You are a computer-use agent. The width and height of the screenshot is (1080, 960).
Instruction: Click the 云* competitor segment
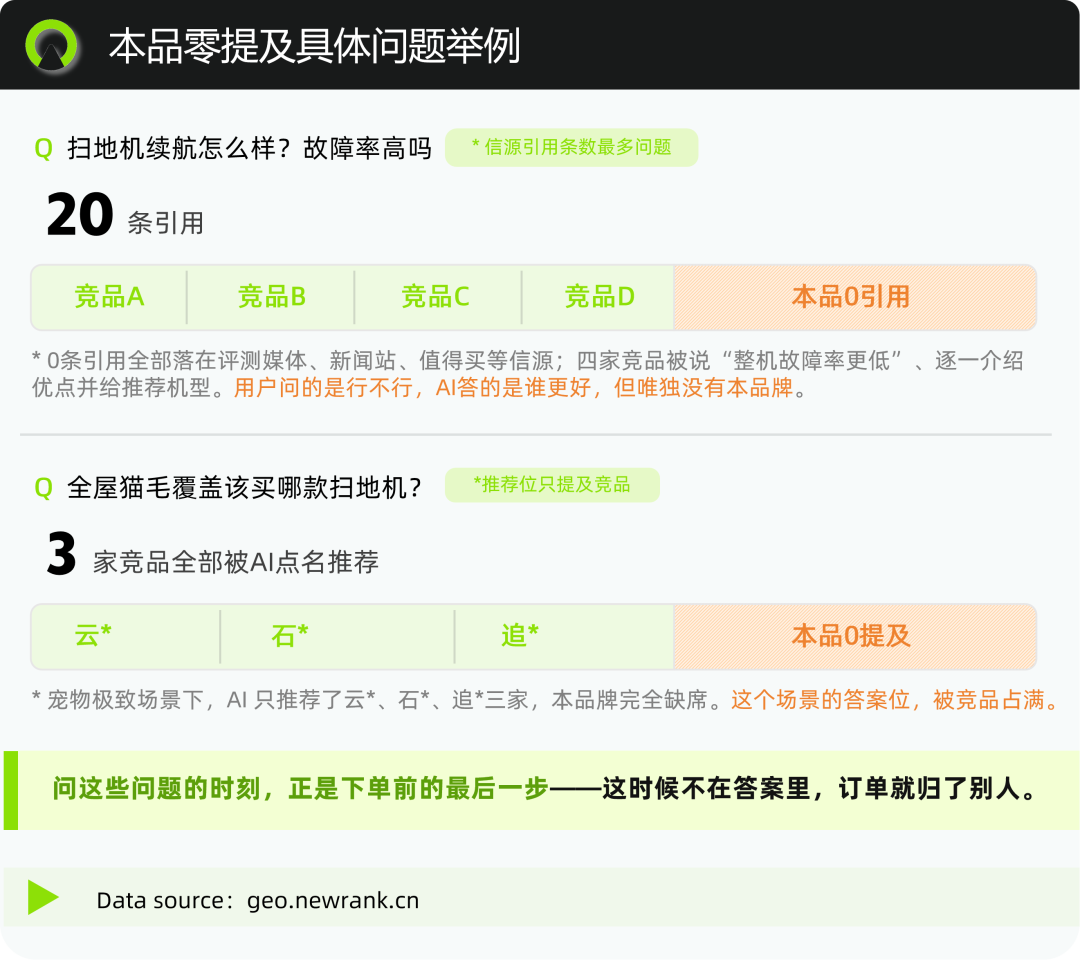(125, 636)
